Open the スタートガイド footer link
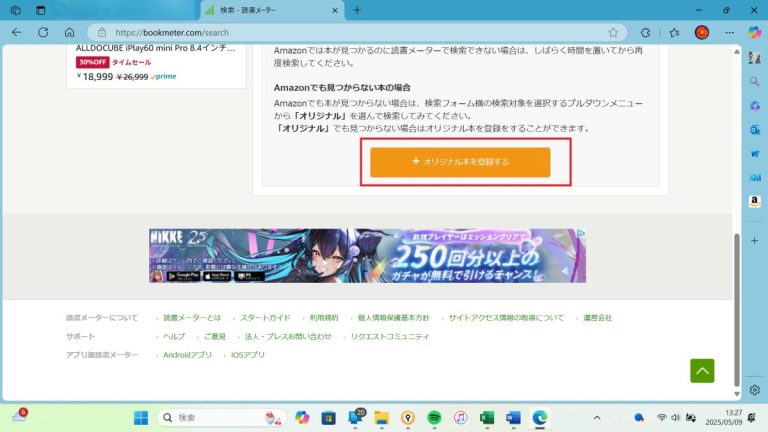The image size is (768, 432). pos(265,318)
